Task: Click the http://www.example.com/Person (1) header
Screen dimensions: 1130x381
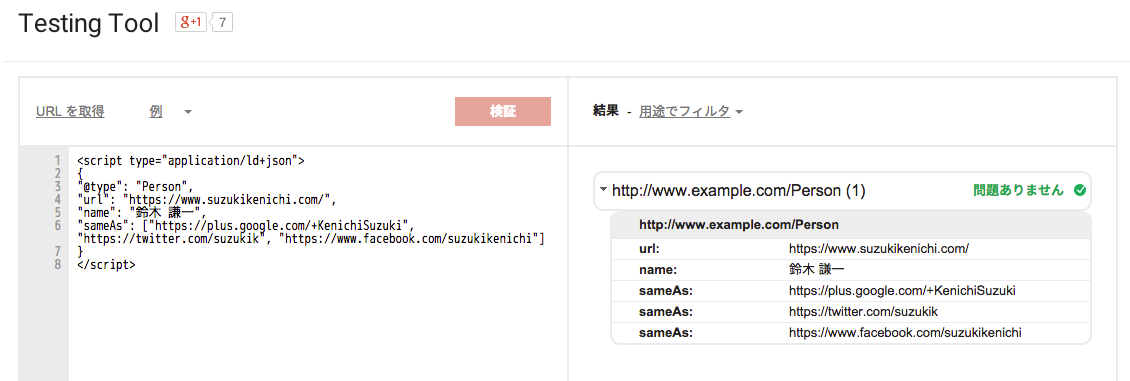Action: pyautogui.click(x=739, y=191)
